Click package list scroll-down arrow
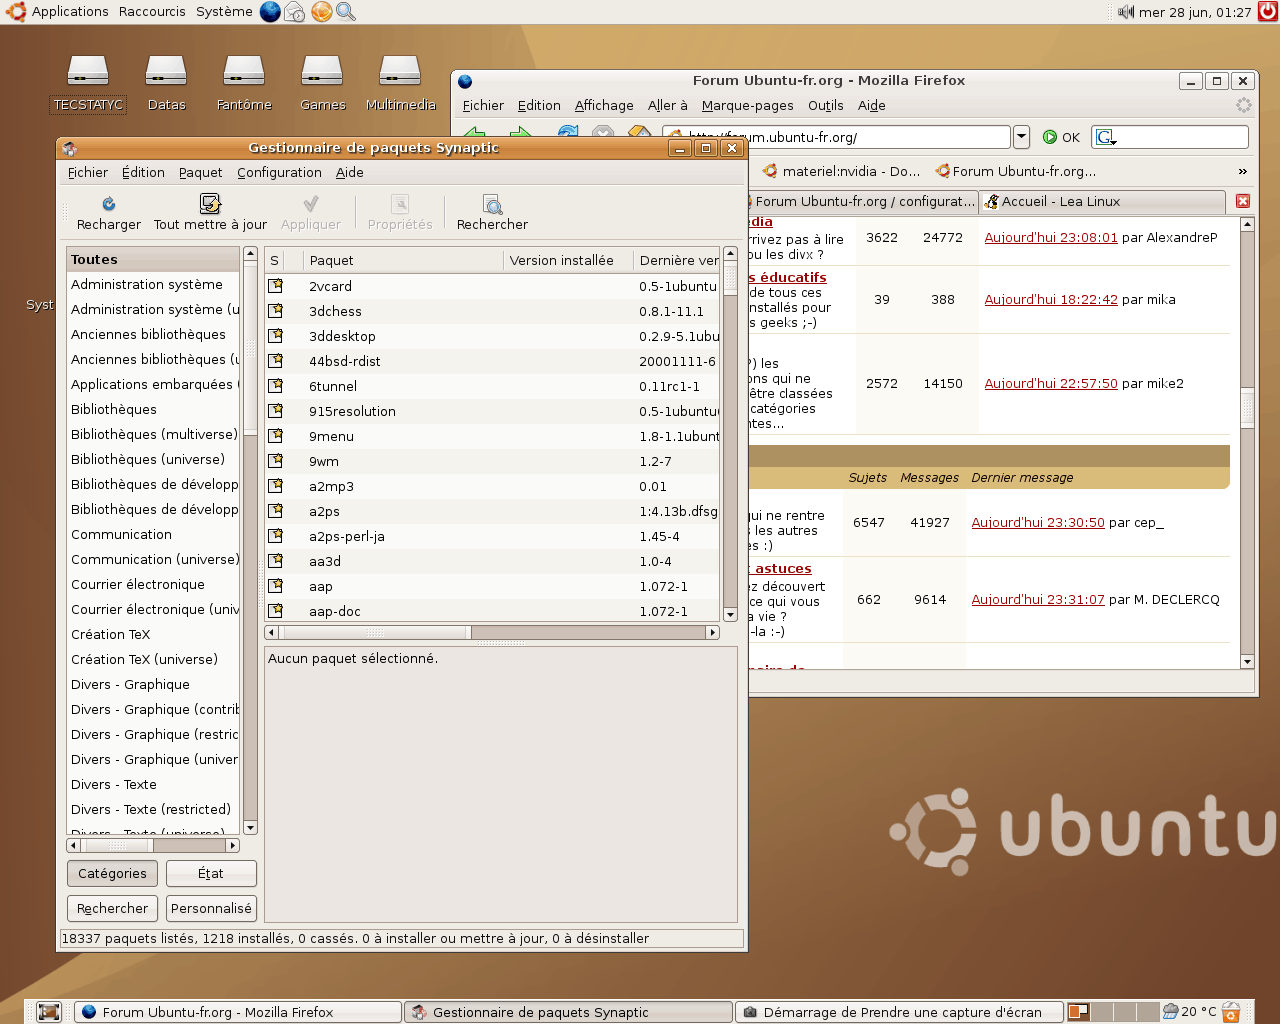 coord(730,615)
